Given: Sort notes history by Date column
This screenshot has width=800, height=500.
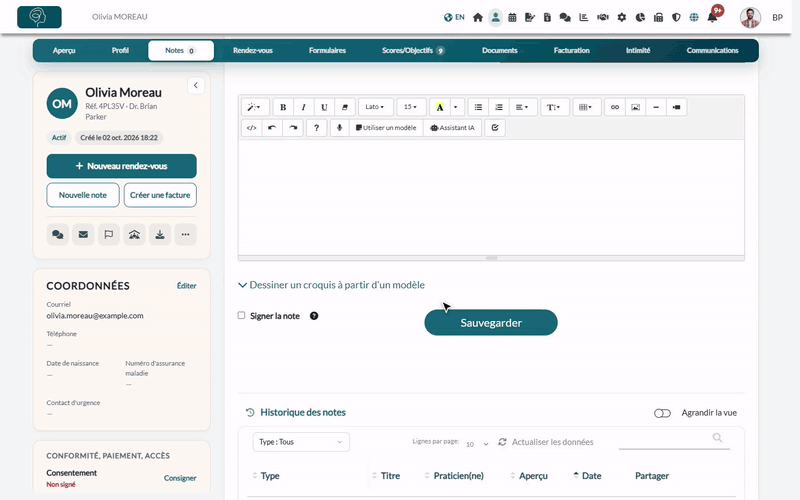Looking at the screenshot, I should (588, 476).
